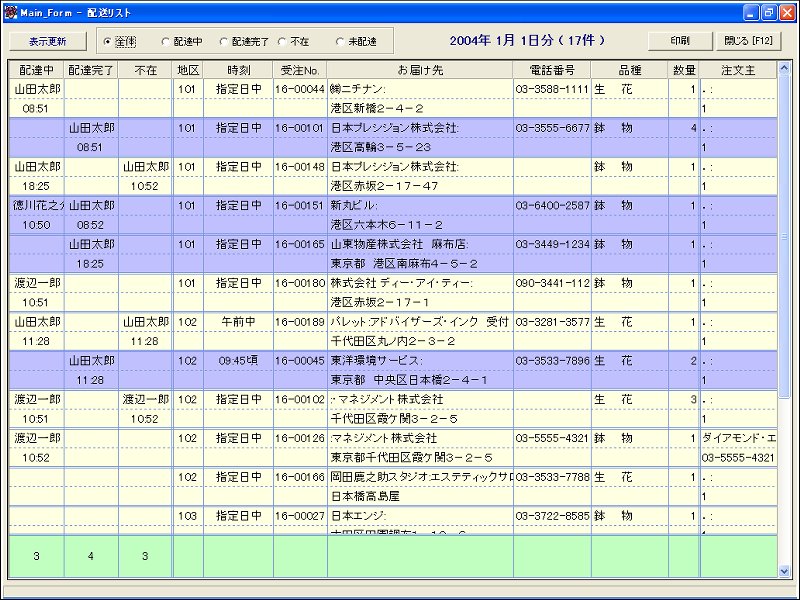Select order number 16-00101
This screenshot has height=600, width=800.
click(x=300, y=128)
